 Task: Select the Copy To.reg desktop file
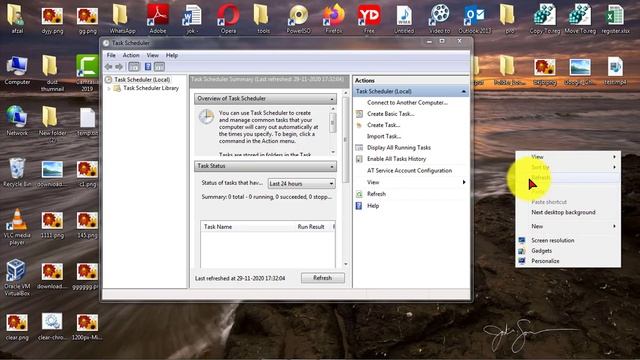(x=544, y=16)
